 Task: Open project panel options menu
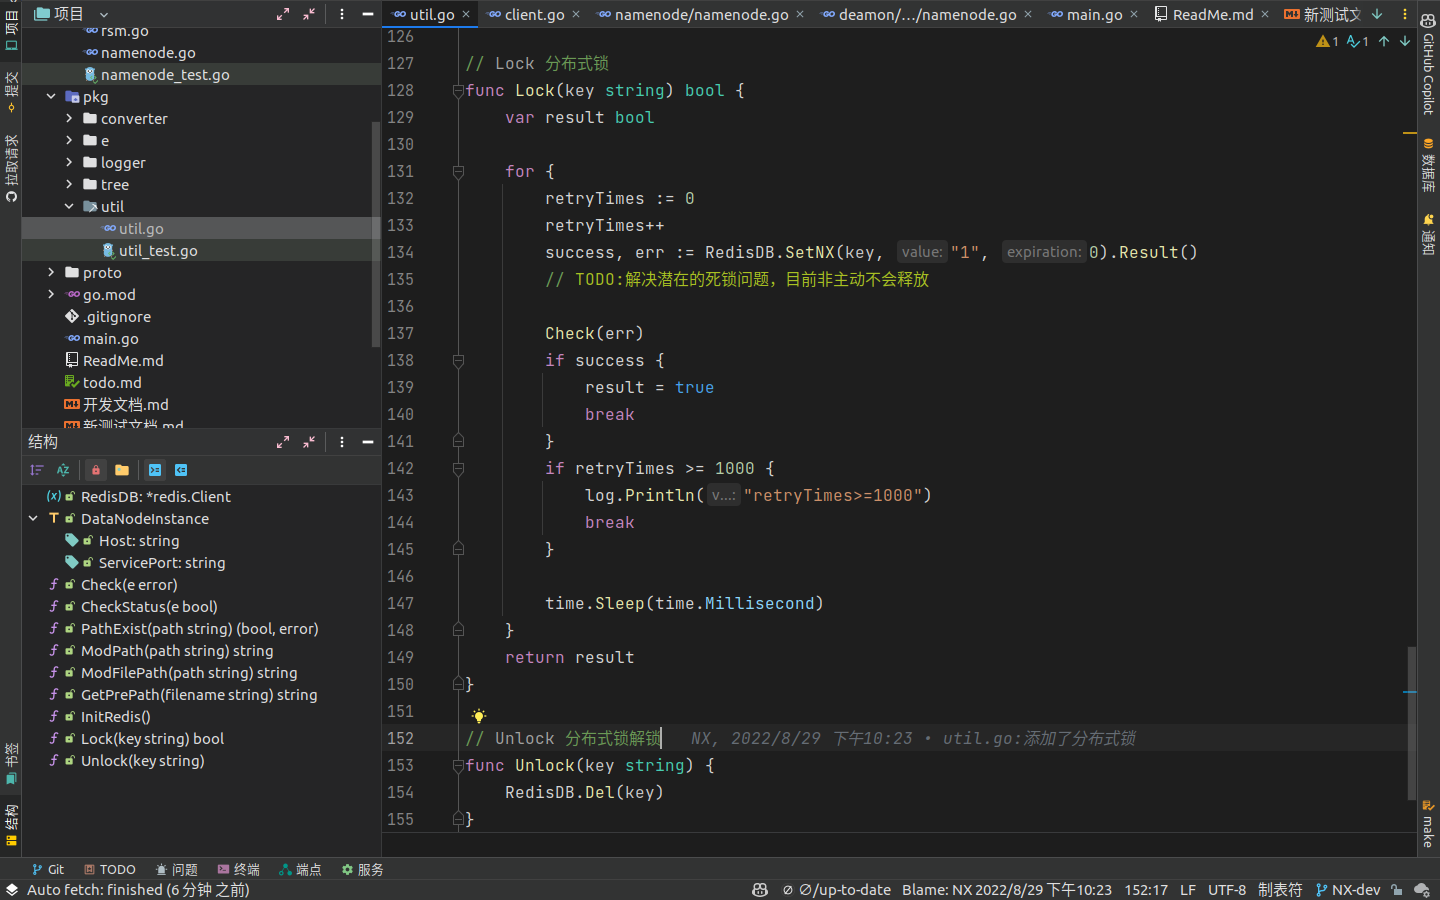pos(342,14)
